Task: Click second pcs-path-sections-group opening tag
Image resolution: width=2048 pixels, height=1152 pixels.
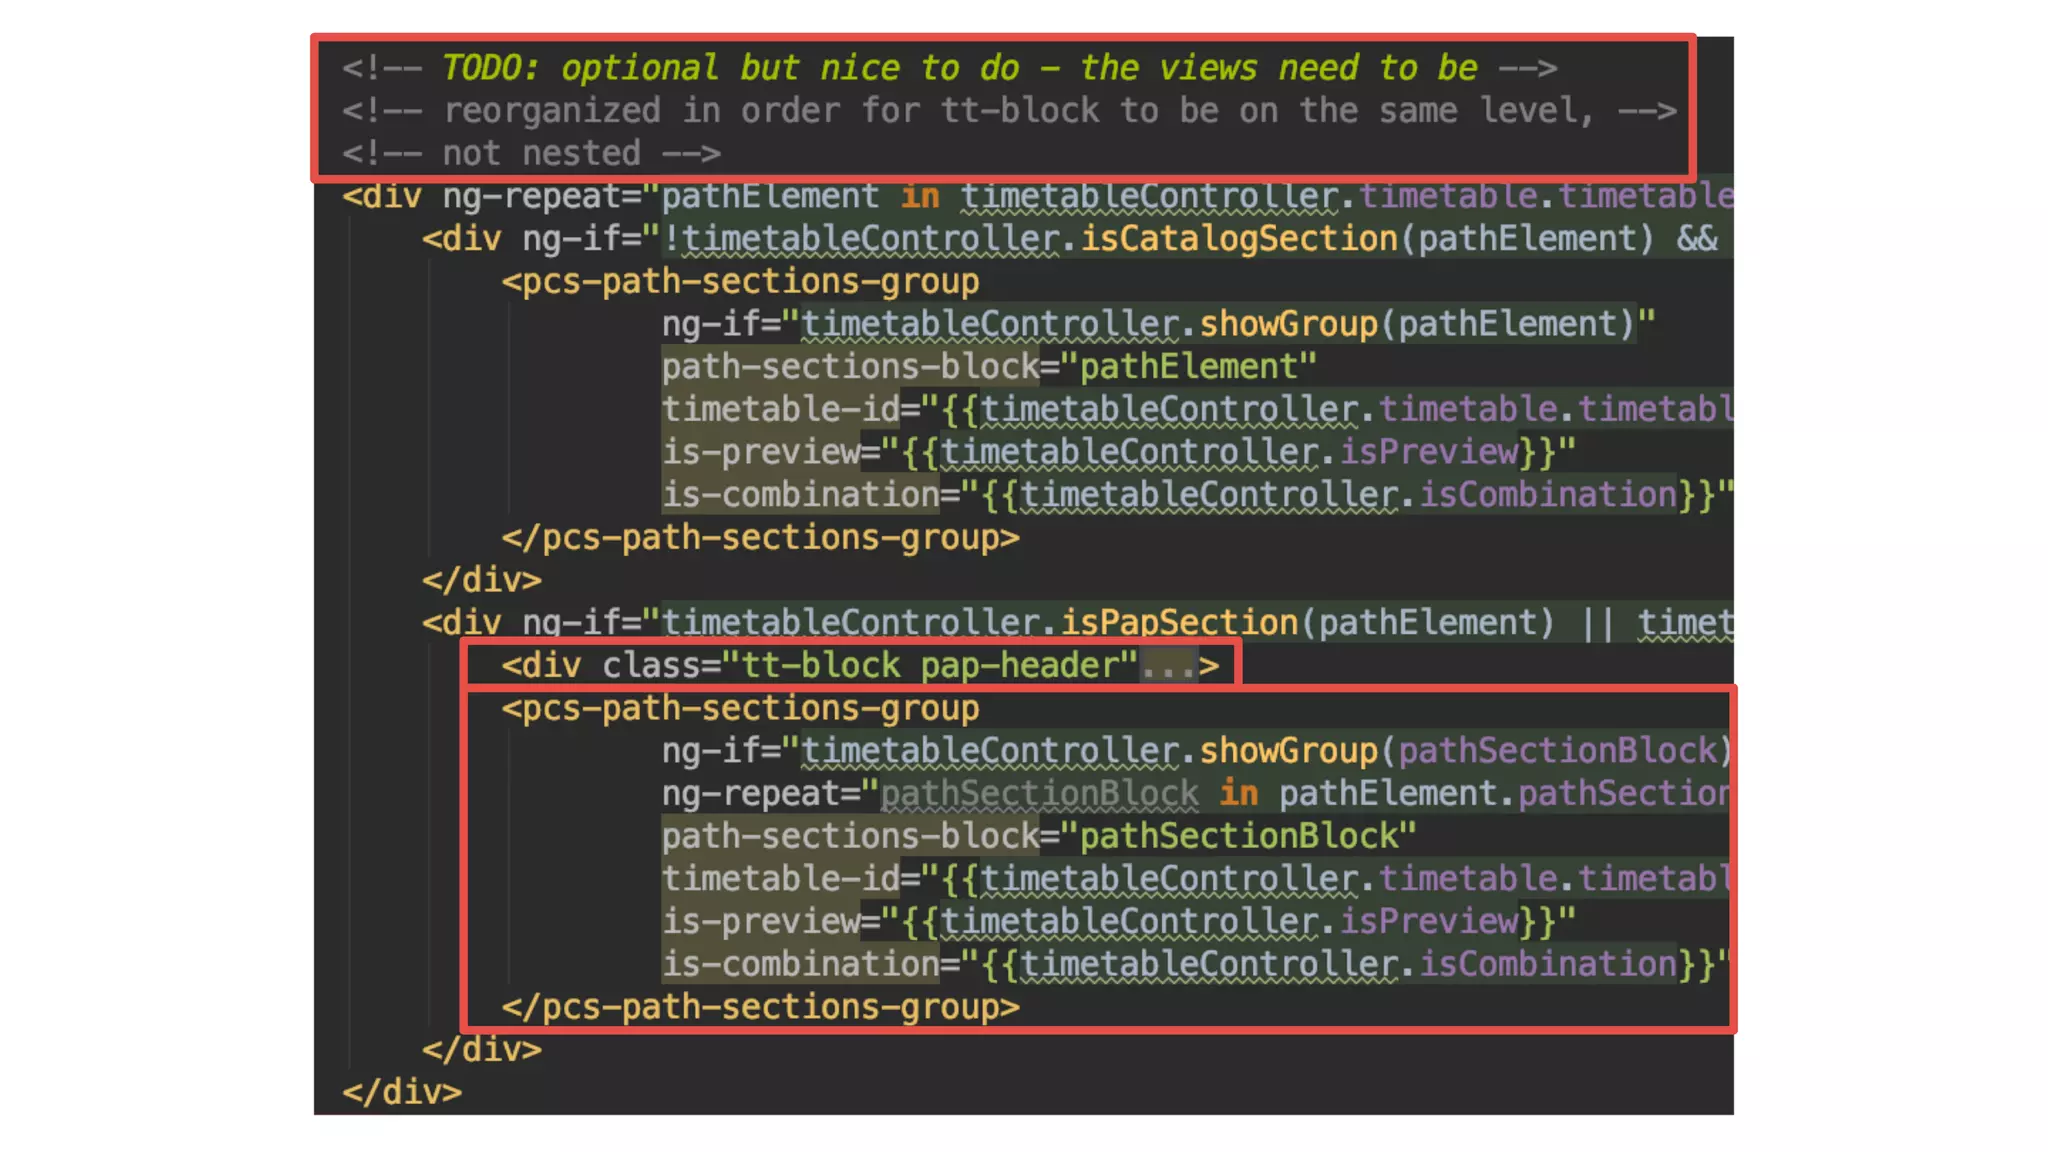Action: point(740,709)
